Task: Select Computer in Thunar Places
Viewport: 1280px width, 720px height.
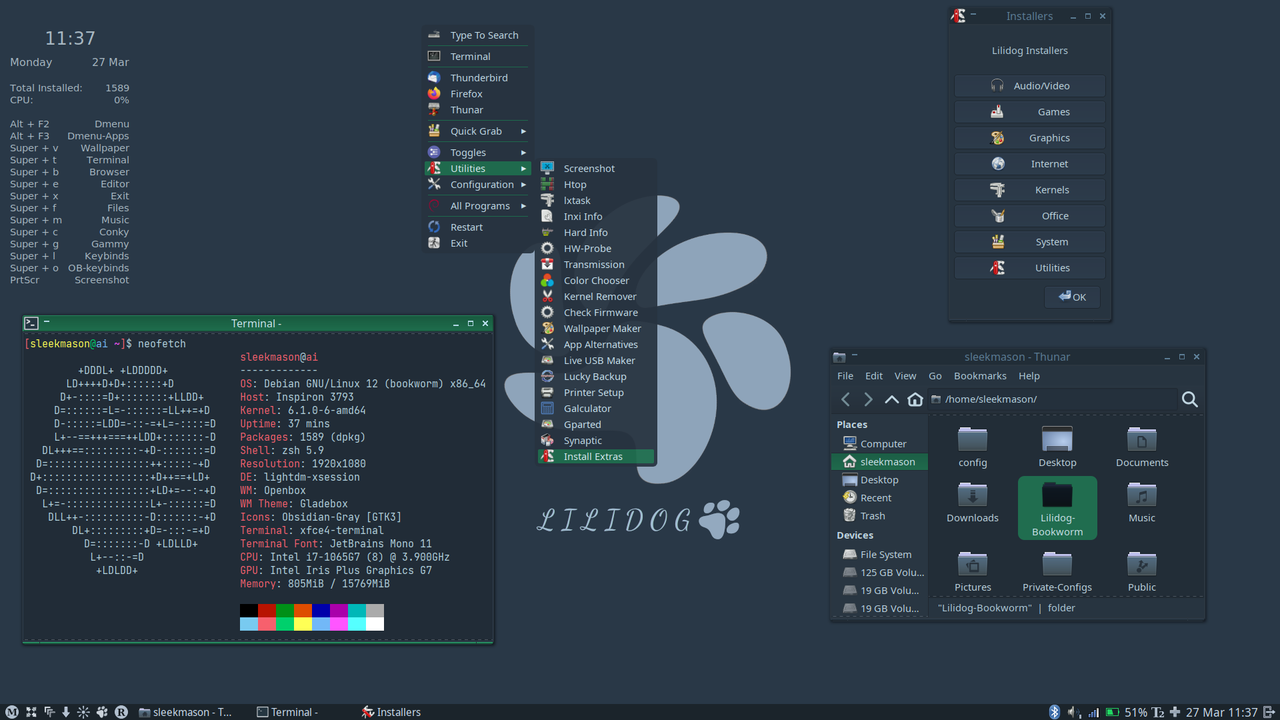Action: (879, 443)
